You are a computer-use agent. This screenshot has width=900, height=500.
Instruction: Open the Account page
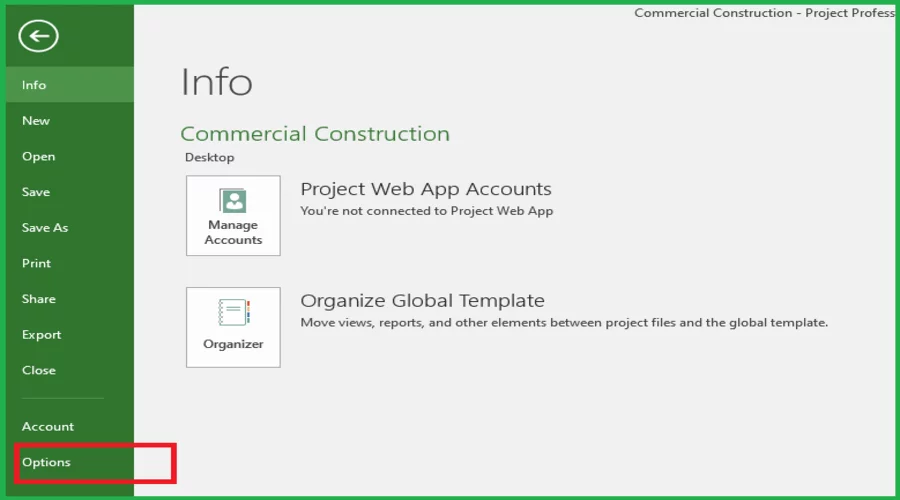coord(70,427)
